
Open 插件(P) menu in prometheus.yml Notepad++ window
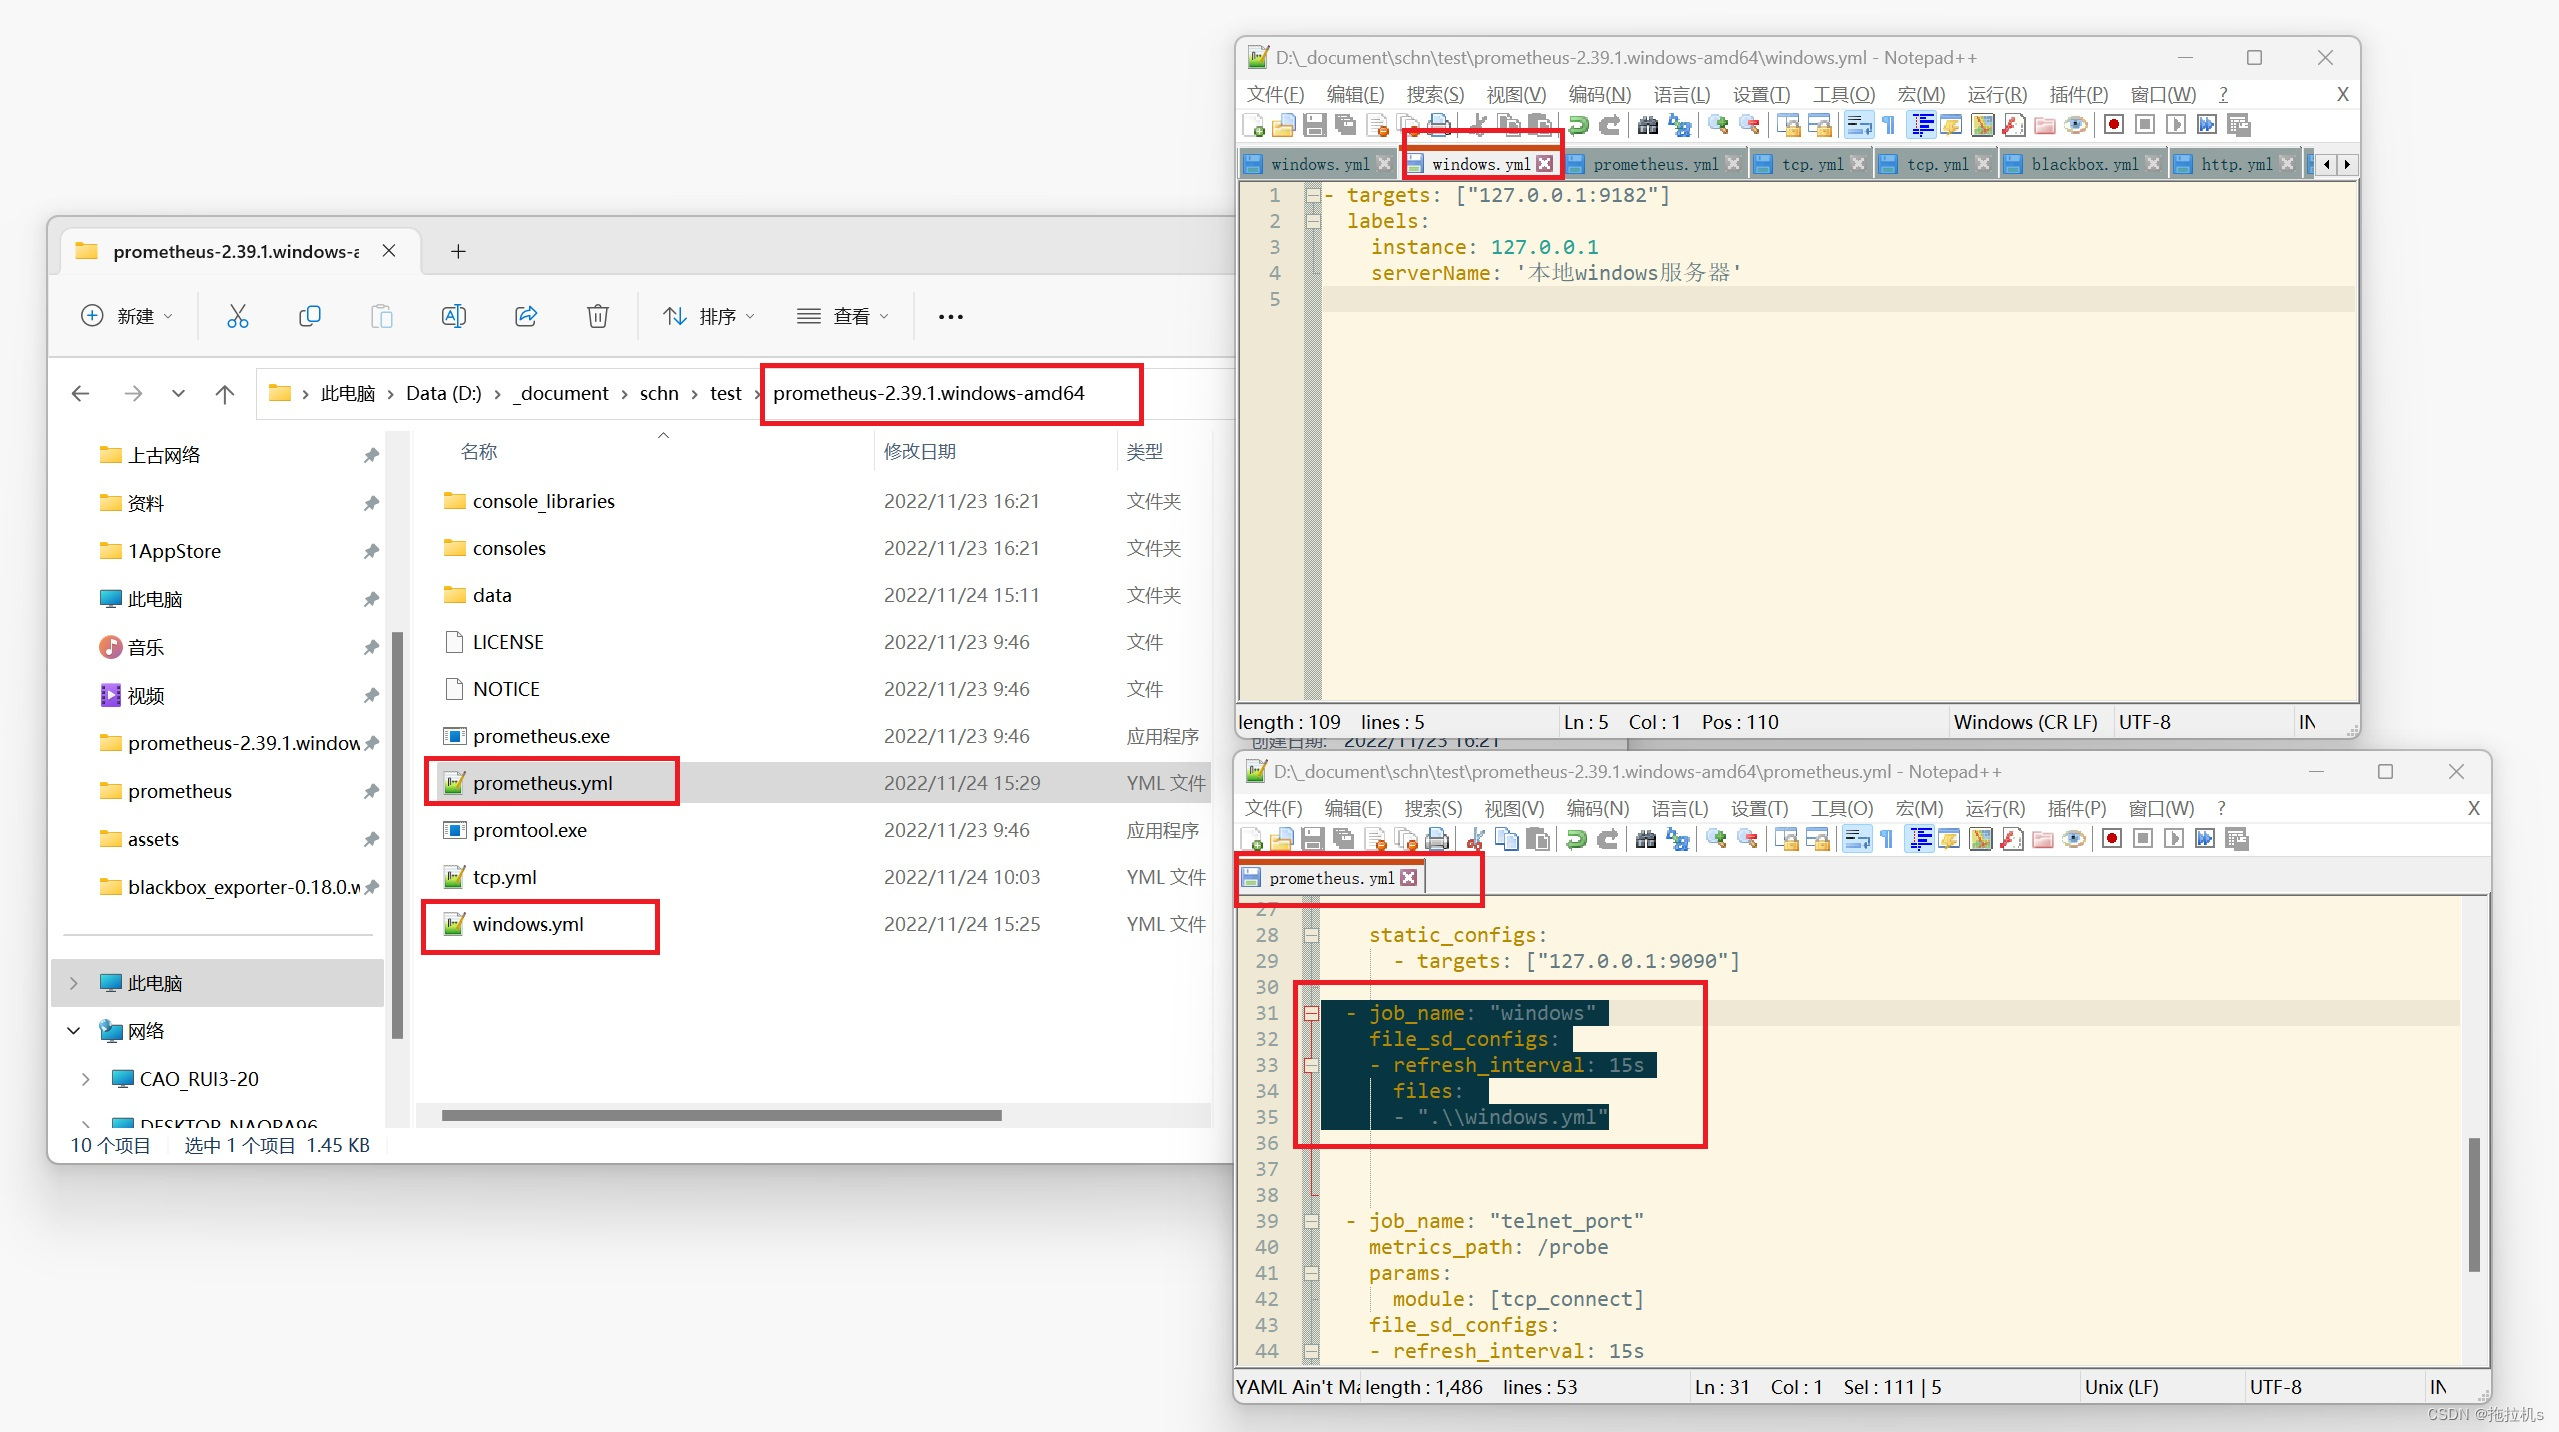[2076, 808]
